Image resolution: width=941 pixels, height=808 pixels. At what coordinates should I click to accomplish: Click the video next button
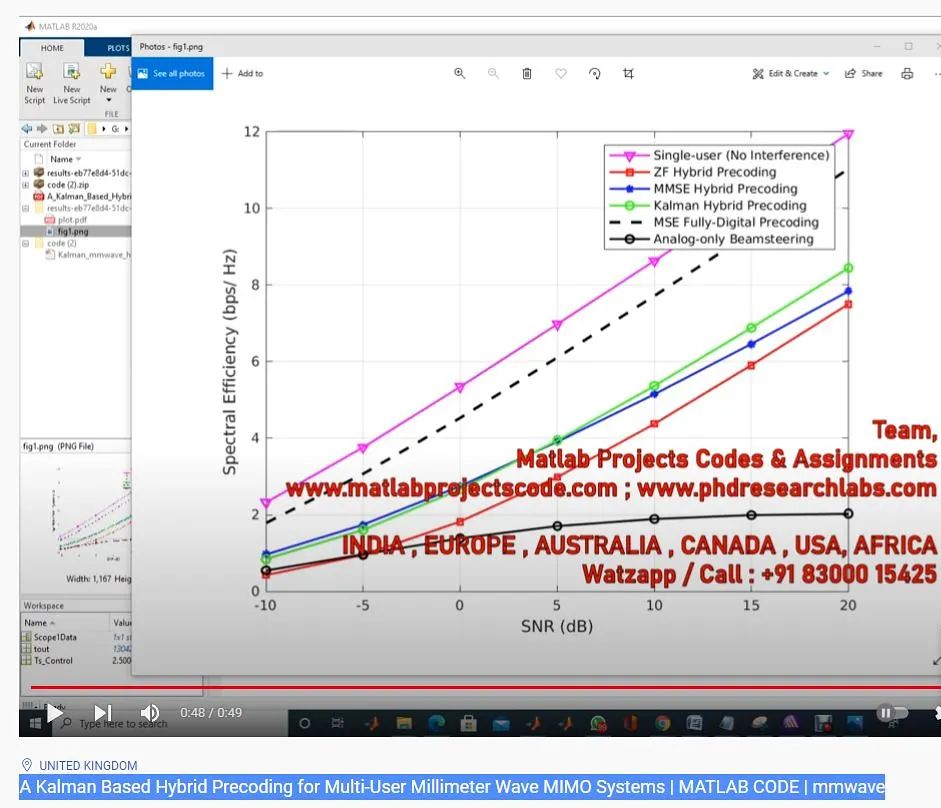pos(103,713)
